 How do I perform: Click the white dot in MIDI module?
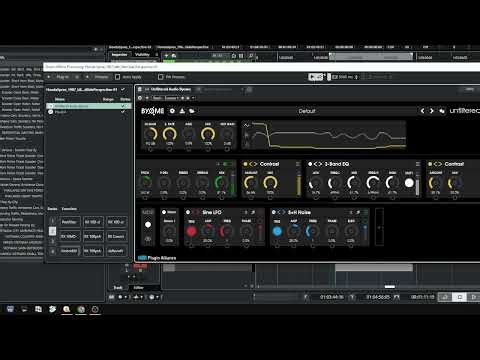[x=148, y=225]
